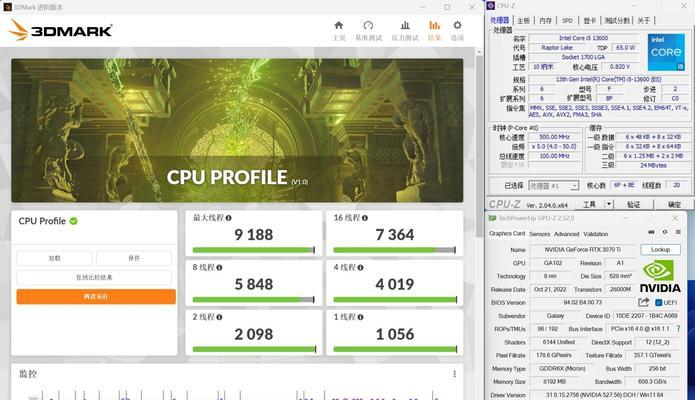Open the 3DMark Options (选项) gear

click(x=457, y=30)
